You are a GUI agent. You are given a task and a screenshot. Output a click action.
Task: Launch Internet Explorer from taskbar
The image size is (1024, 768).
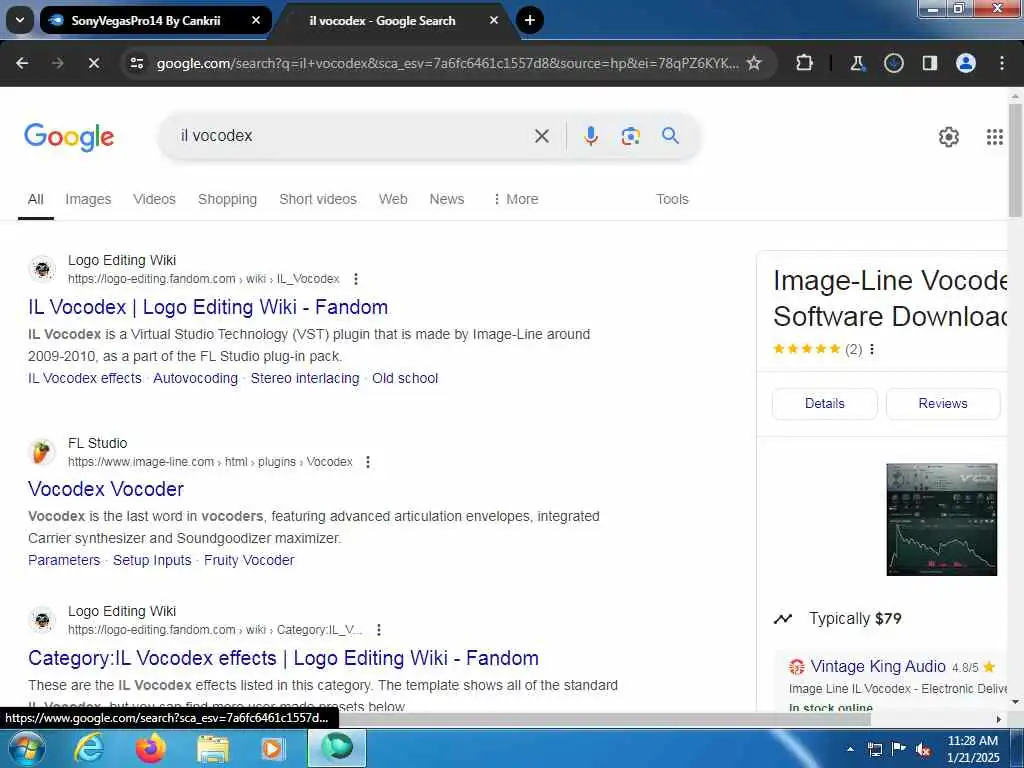point(89,748)
